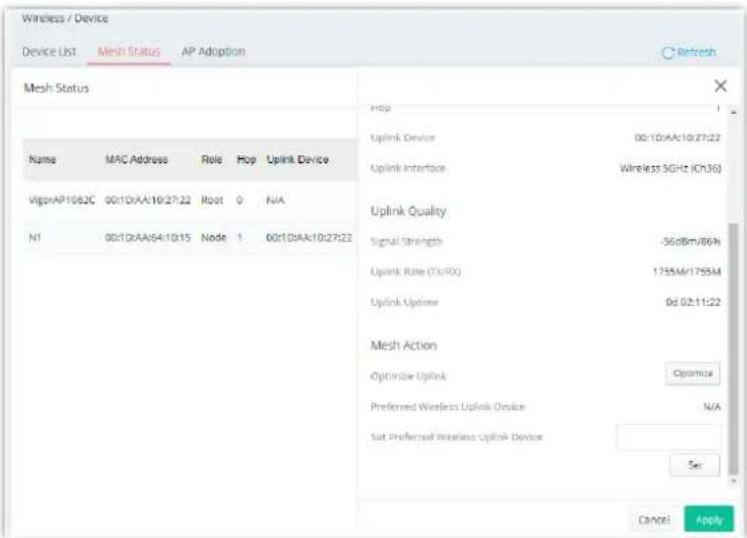747x538 pixels.
Task: Click the signal strength -56dBm value
Action: coord(691,242)
